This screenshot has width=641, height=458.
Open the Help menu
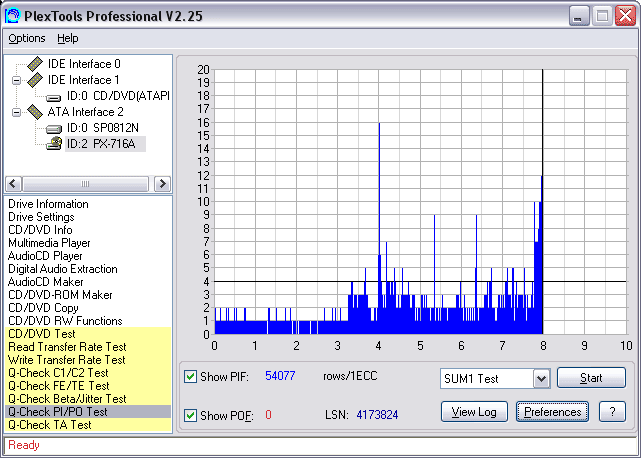tap(67, 38)
